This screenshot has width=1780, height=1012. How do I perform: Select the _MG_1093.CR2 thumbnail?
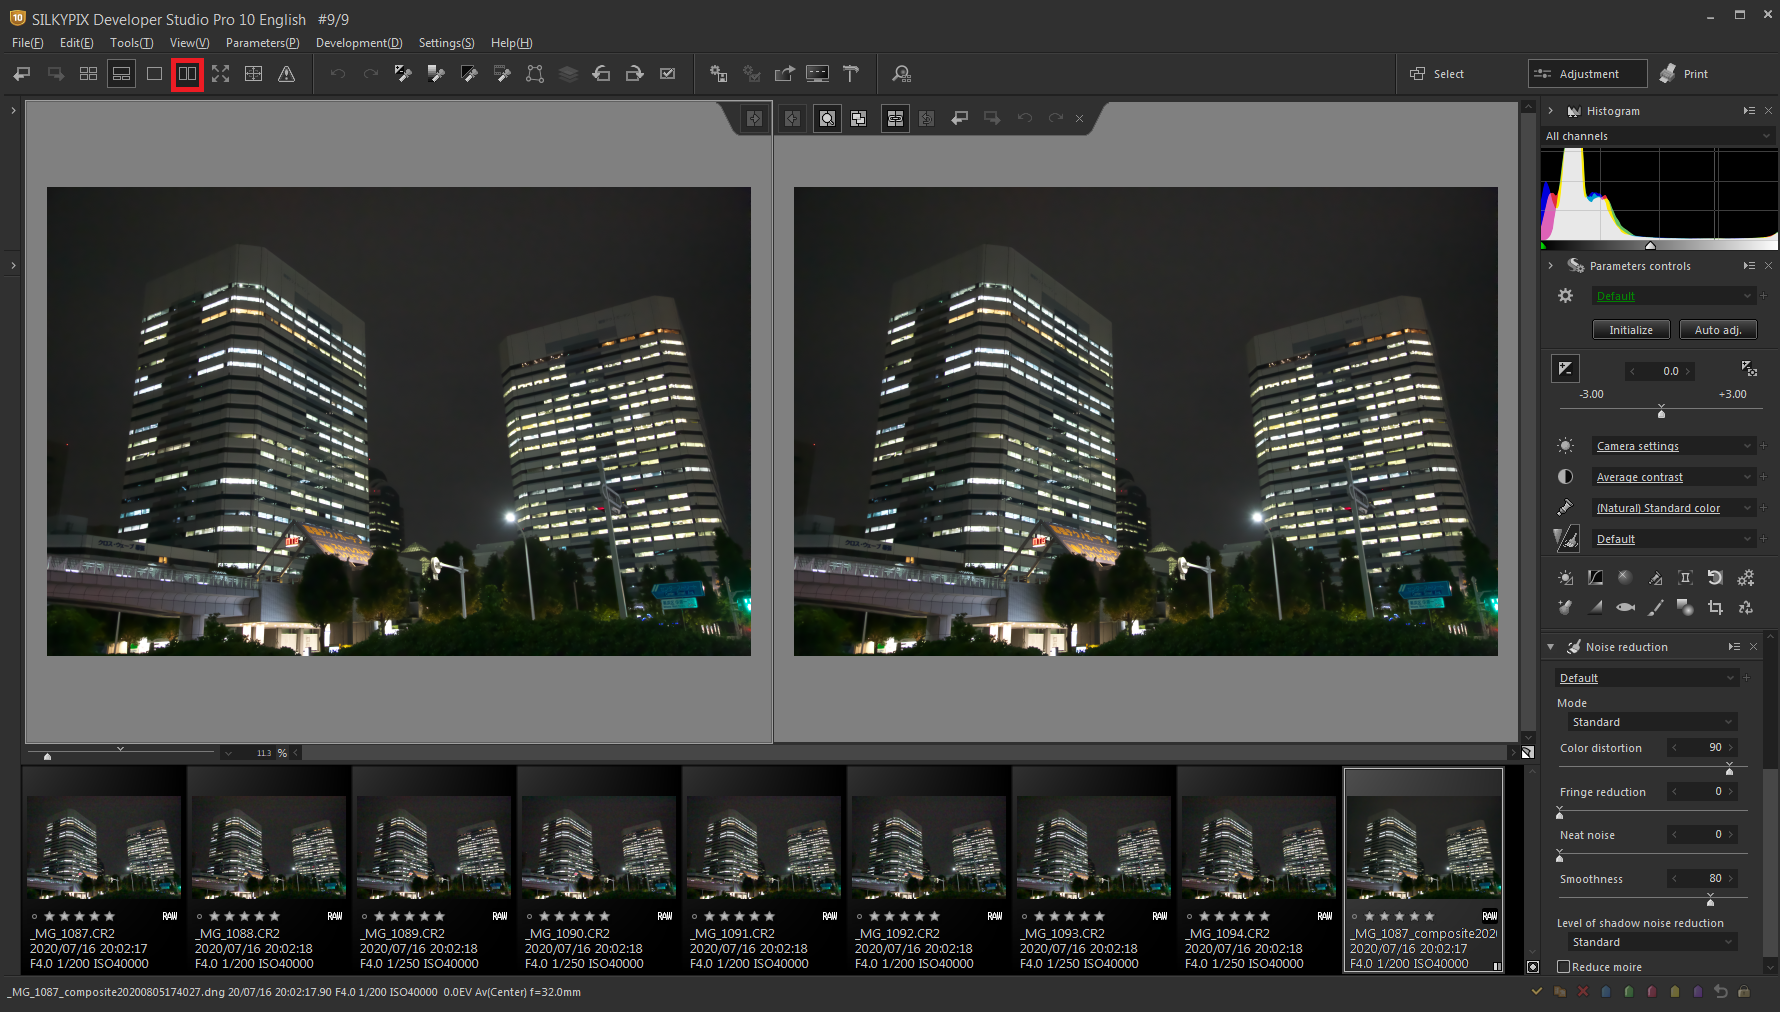1093,870
